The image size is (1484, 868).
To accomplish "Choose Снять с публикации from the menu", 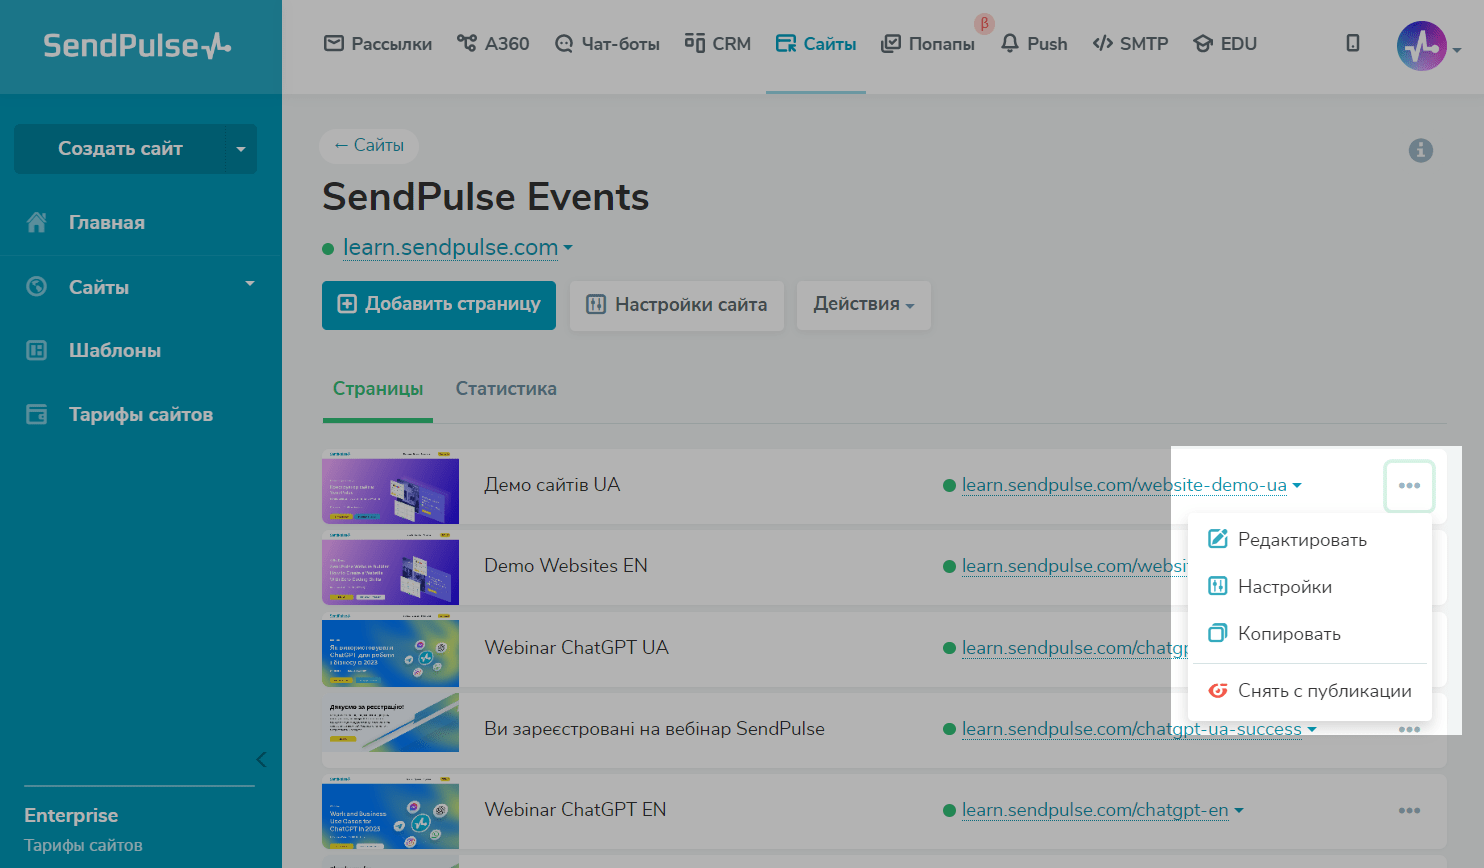I will coord(1310,691).
